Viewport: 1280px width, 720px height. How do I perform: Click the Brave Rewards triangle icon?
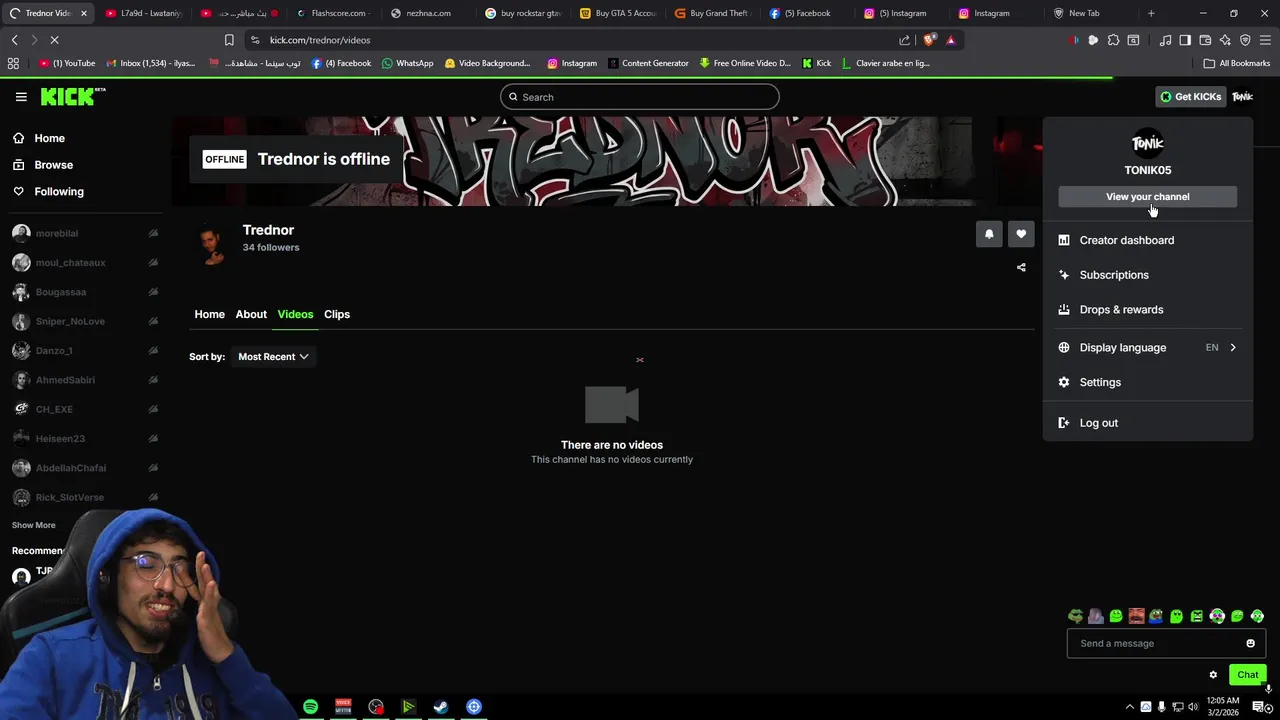pos(950,40)
